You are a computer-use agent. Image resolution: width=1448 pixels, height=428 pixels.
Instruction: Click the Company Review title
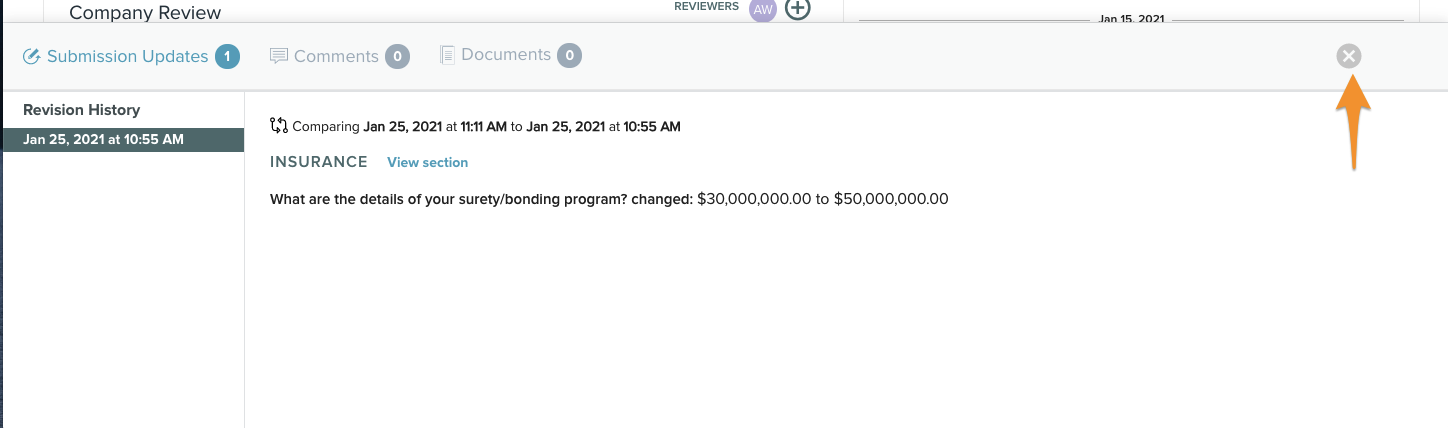(145, 13)
